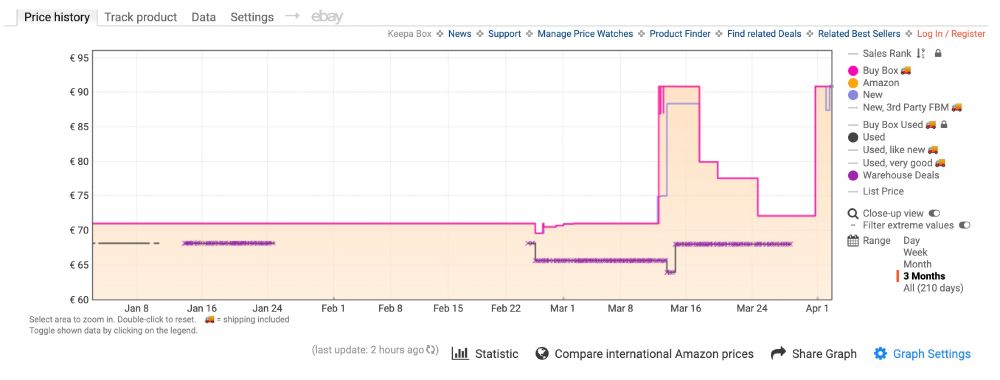
Task: Set range to Day
Action: pyautogui.click(x=911, y=240)
